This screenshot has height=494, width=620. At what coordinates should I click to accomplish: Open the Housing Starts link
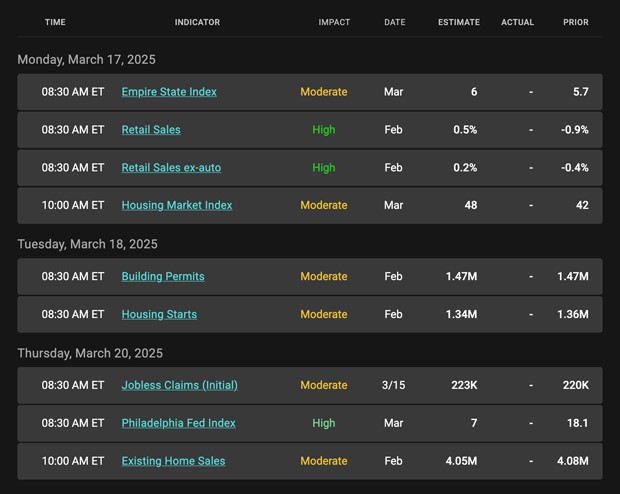coord(159,314)
